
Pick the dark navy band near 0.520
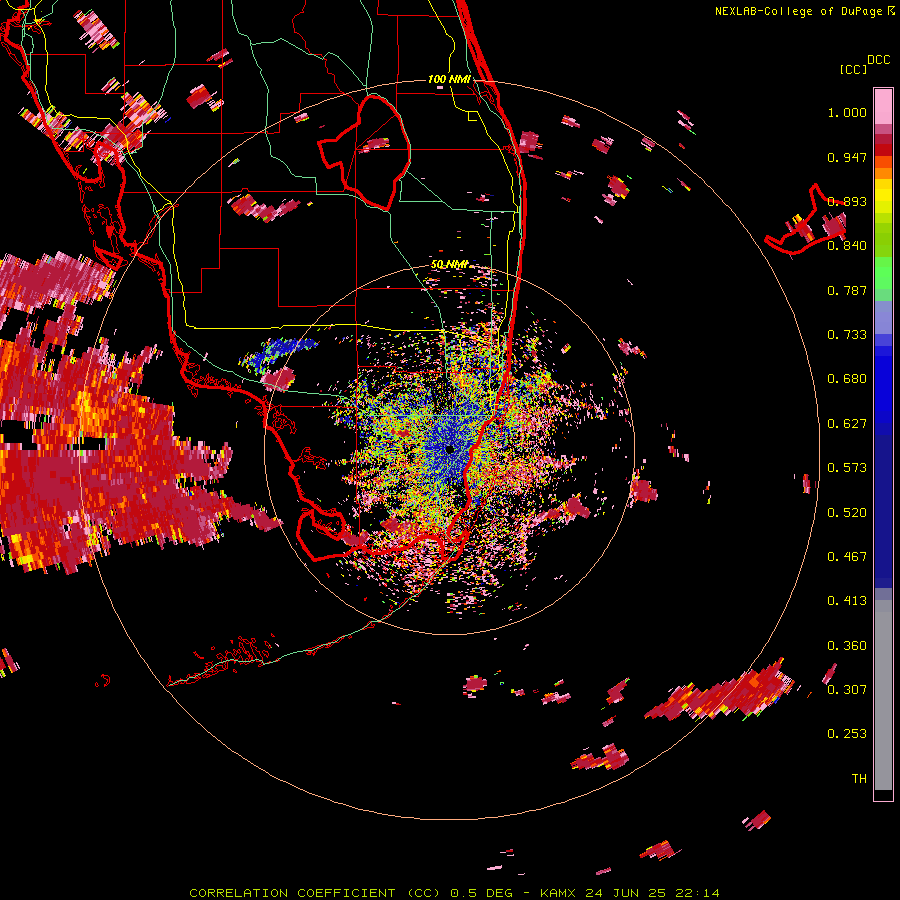pyautogui.click(x=883, y=511)
